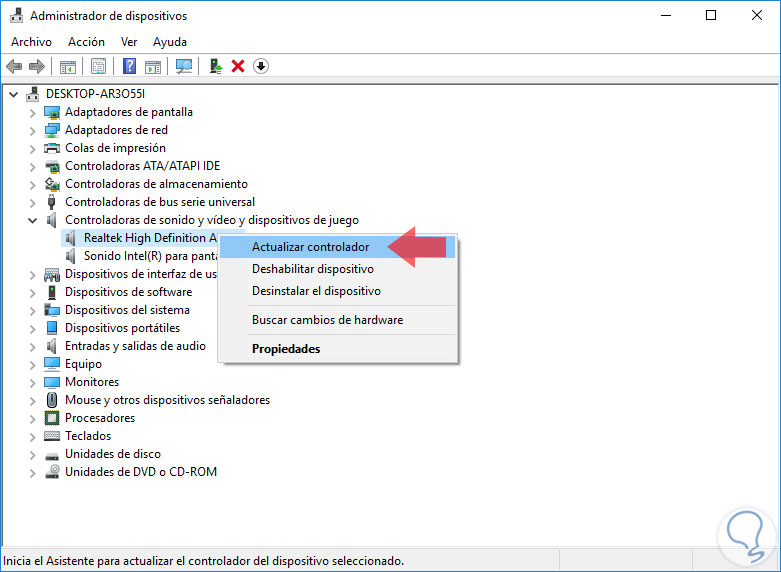The height and width of the screenshot is (572, 781).
Task: Select Controladoras de almacenamiento row
Action: 156,184
